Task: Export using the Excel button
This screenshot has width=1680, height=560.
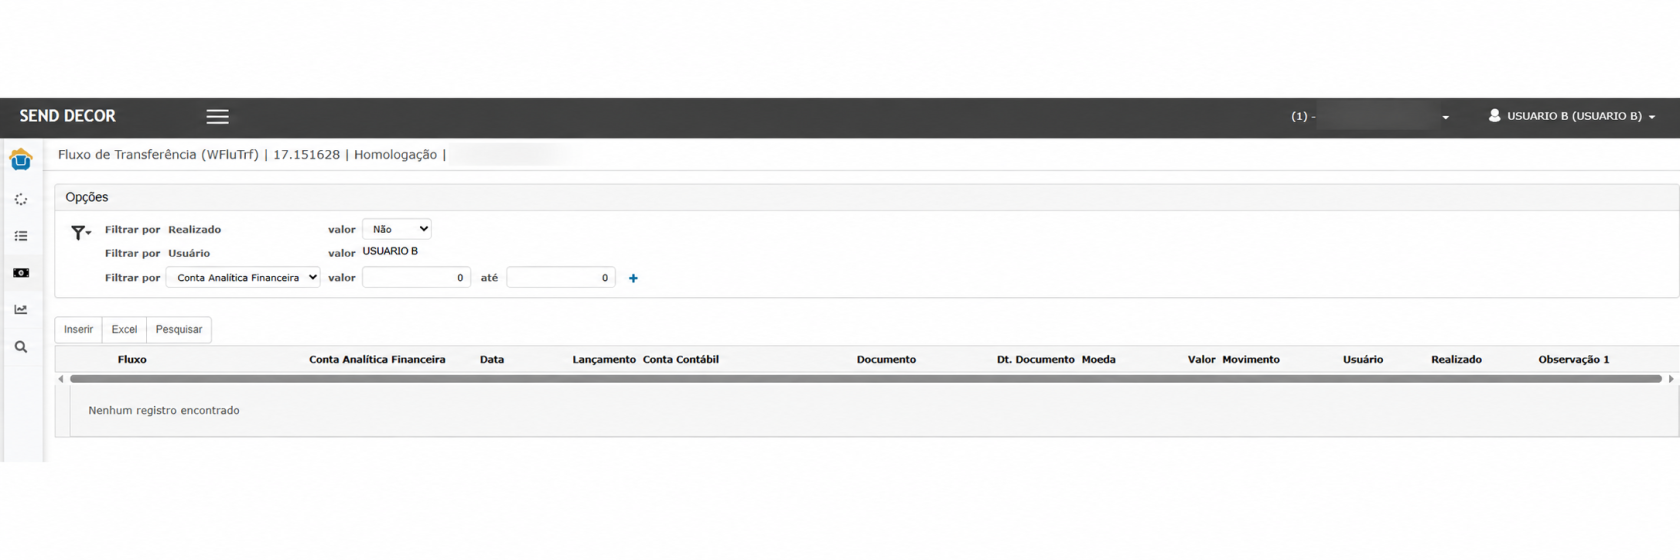Action: [x=124, y=329]
